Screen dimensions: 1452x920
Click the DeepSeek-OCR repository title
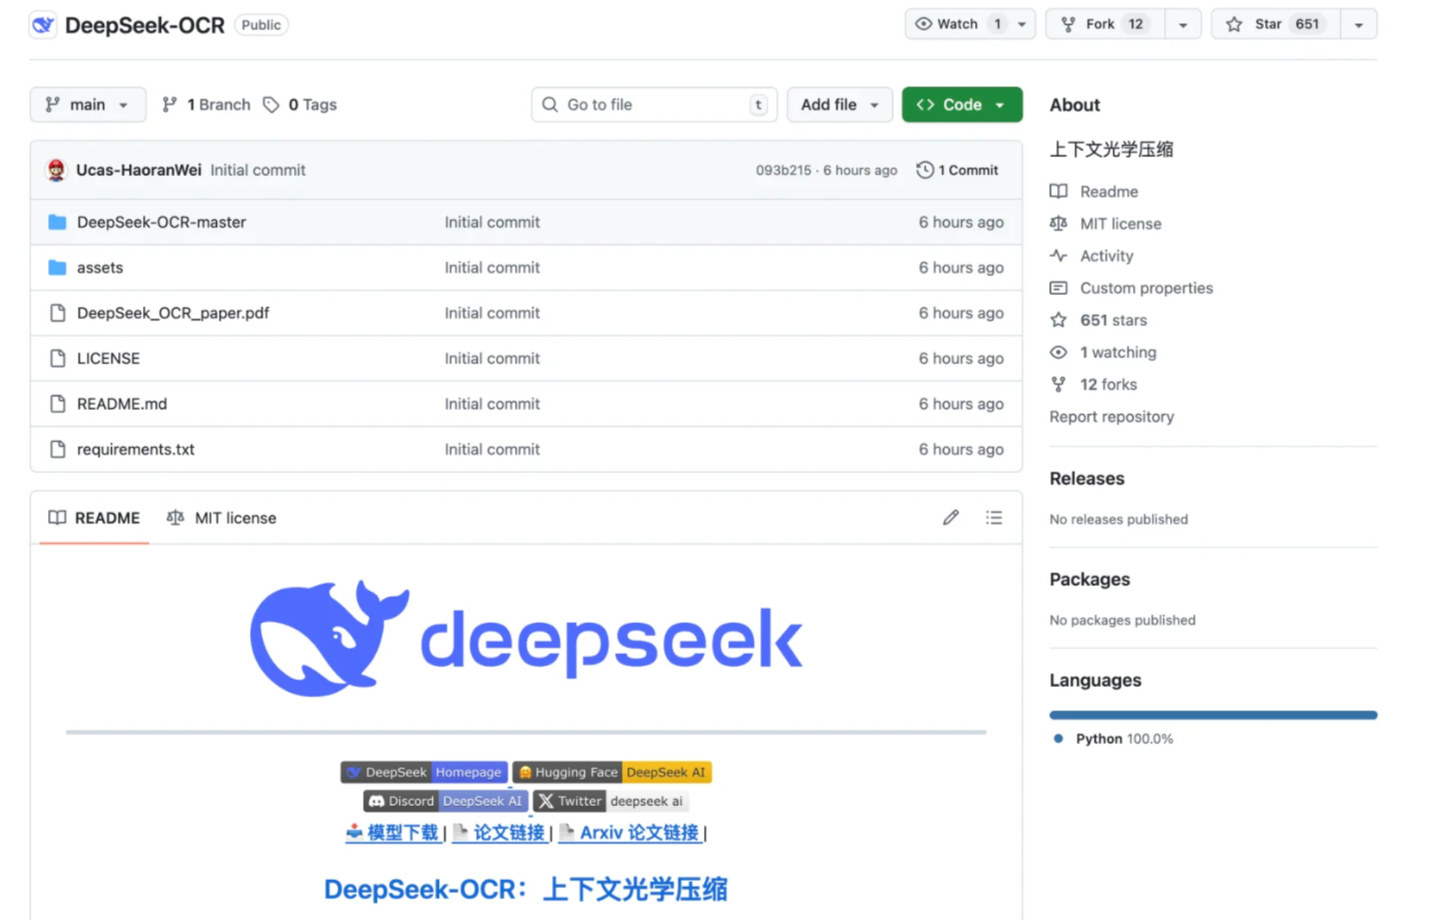pos(145,25)
